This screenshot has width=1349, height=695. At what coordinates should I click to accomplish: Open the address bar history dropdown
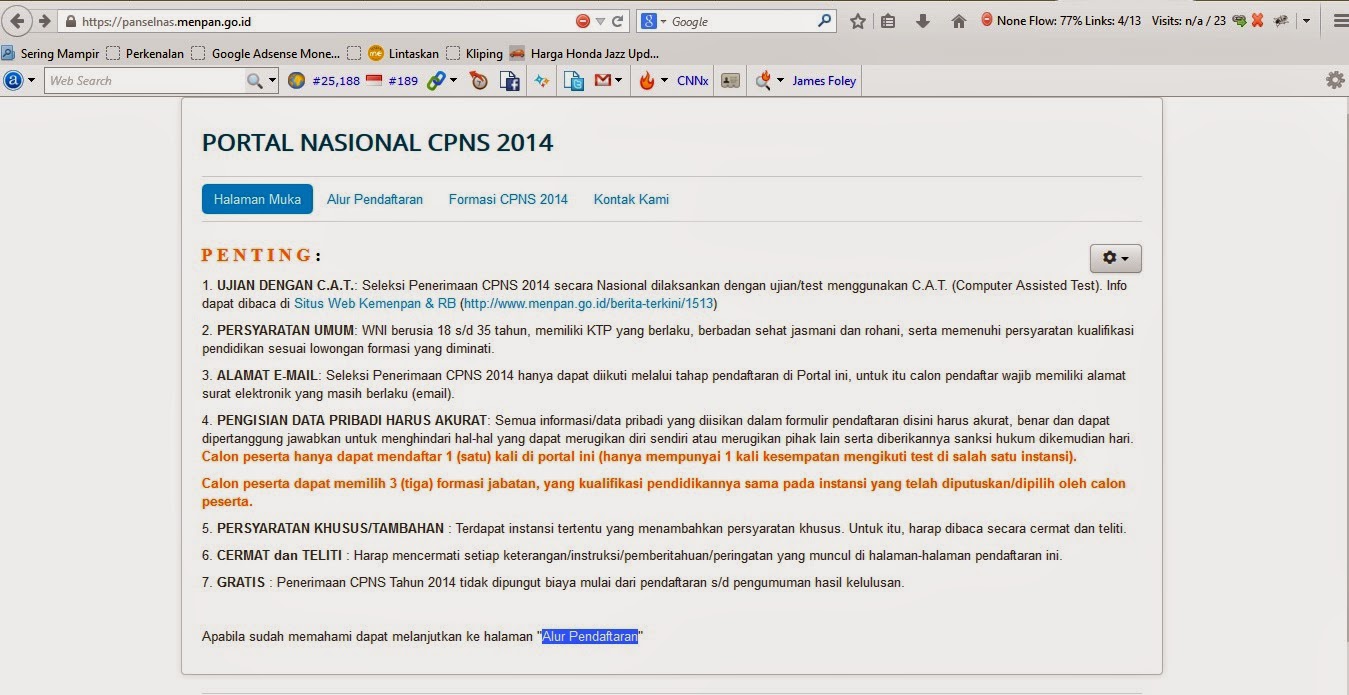coord(600,21)
